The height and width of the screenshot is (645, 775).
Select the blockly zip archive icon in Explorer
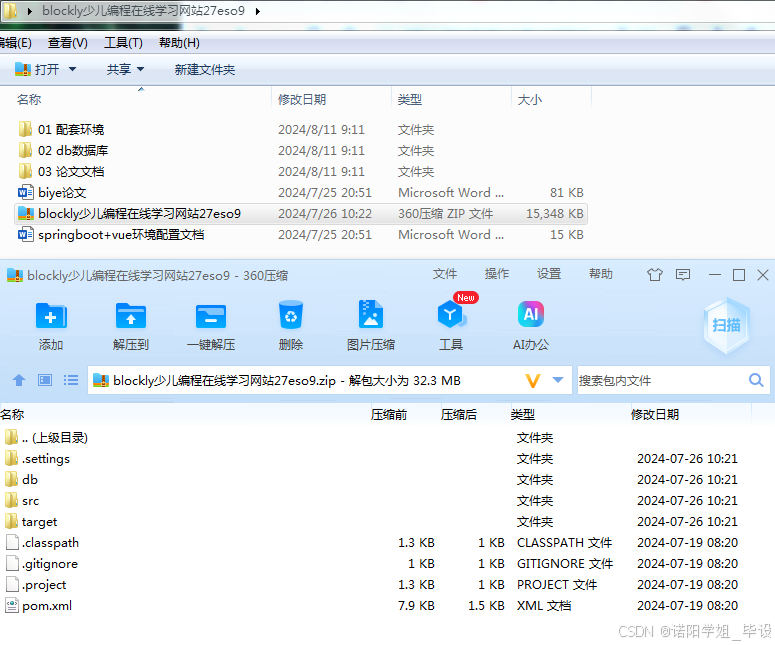coord(26,214)
